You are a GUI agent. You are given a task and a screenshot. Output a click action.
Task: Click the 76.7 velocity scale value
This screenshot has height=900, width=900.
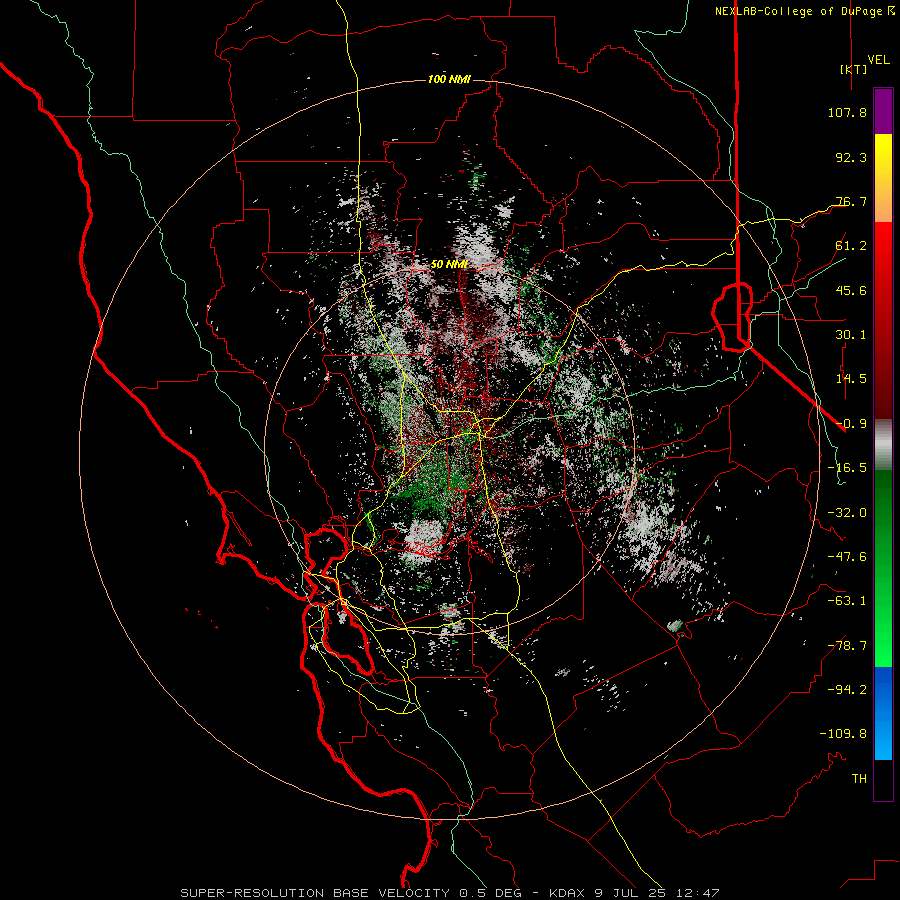[851, 201]
